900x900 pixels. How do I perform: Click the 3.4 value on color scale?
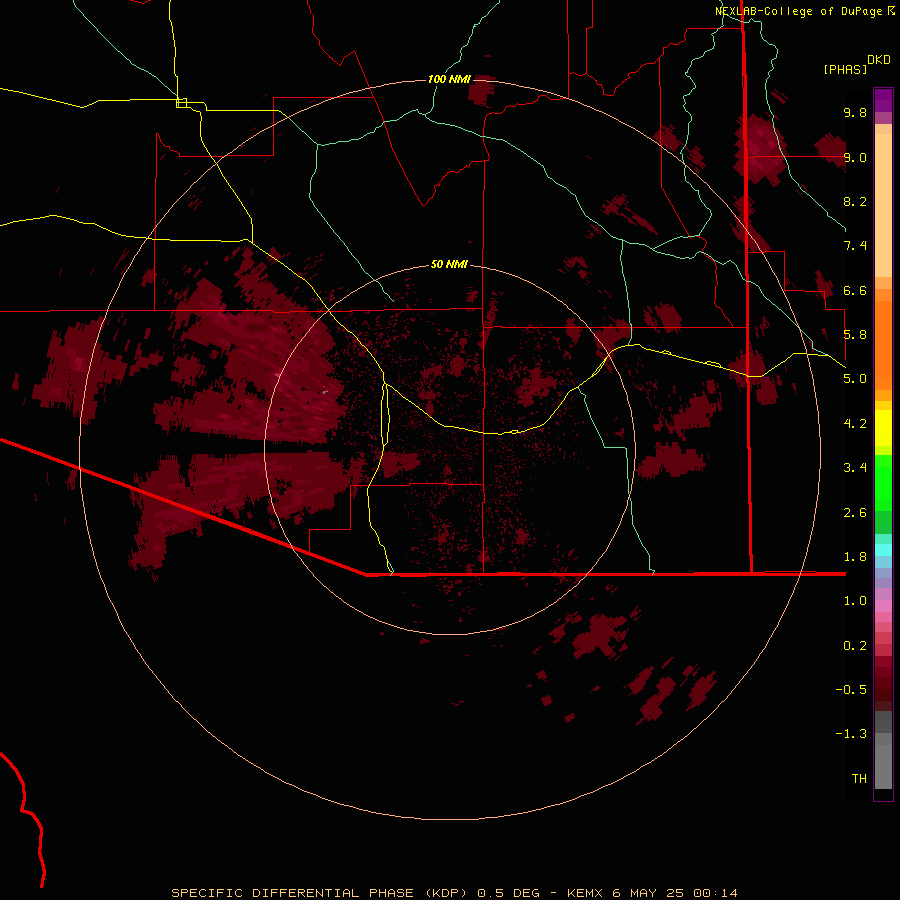coord(855,468)
